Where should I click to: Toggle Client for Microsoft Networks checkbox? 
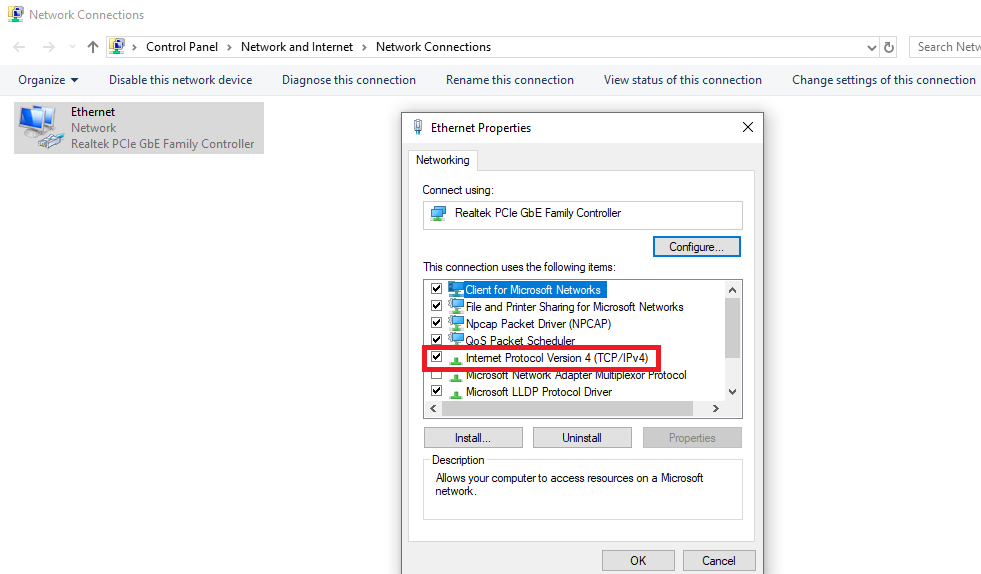click(437, 289)
